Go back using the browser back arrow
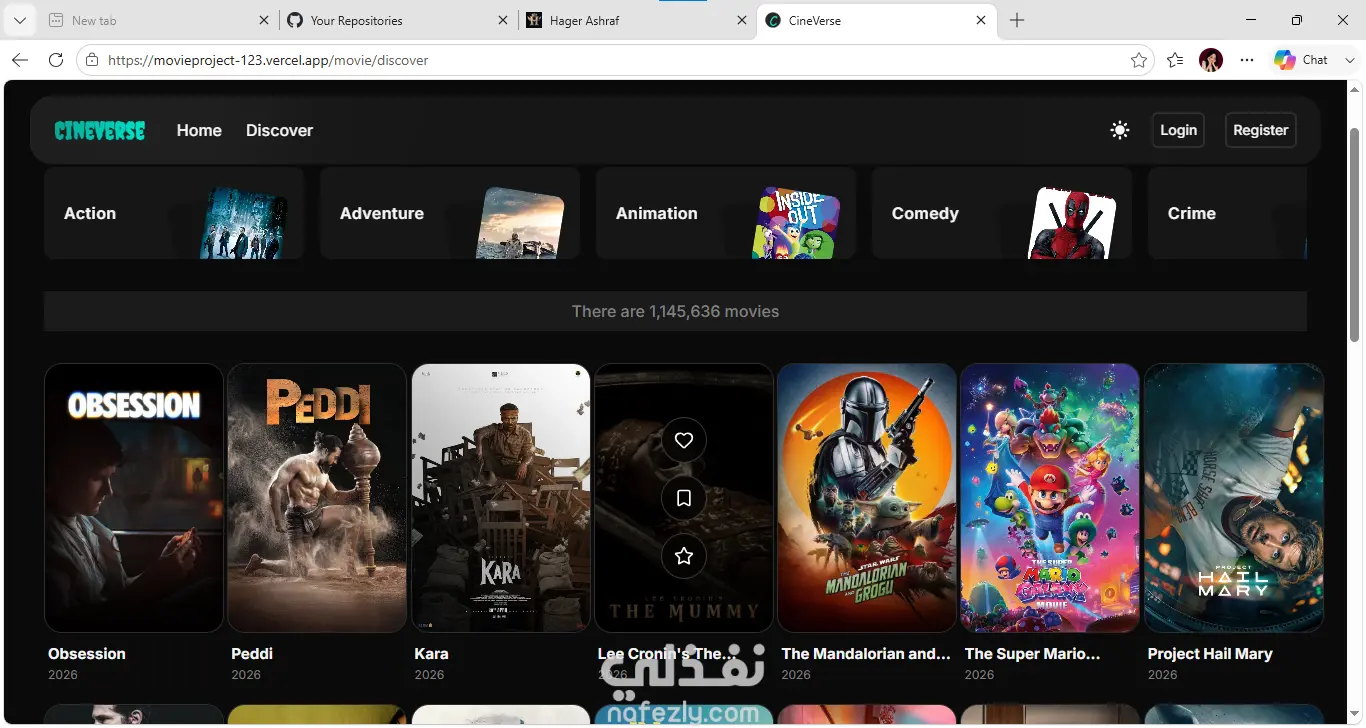 [x=20, y=60]
